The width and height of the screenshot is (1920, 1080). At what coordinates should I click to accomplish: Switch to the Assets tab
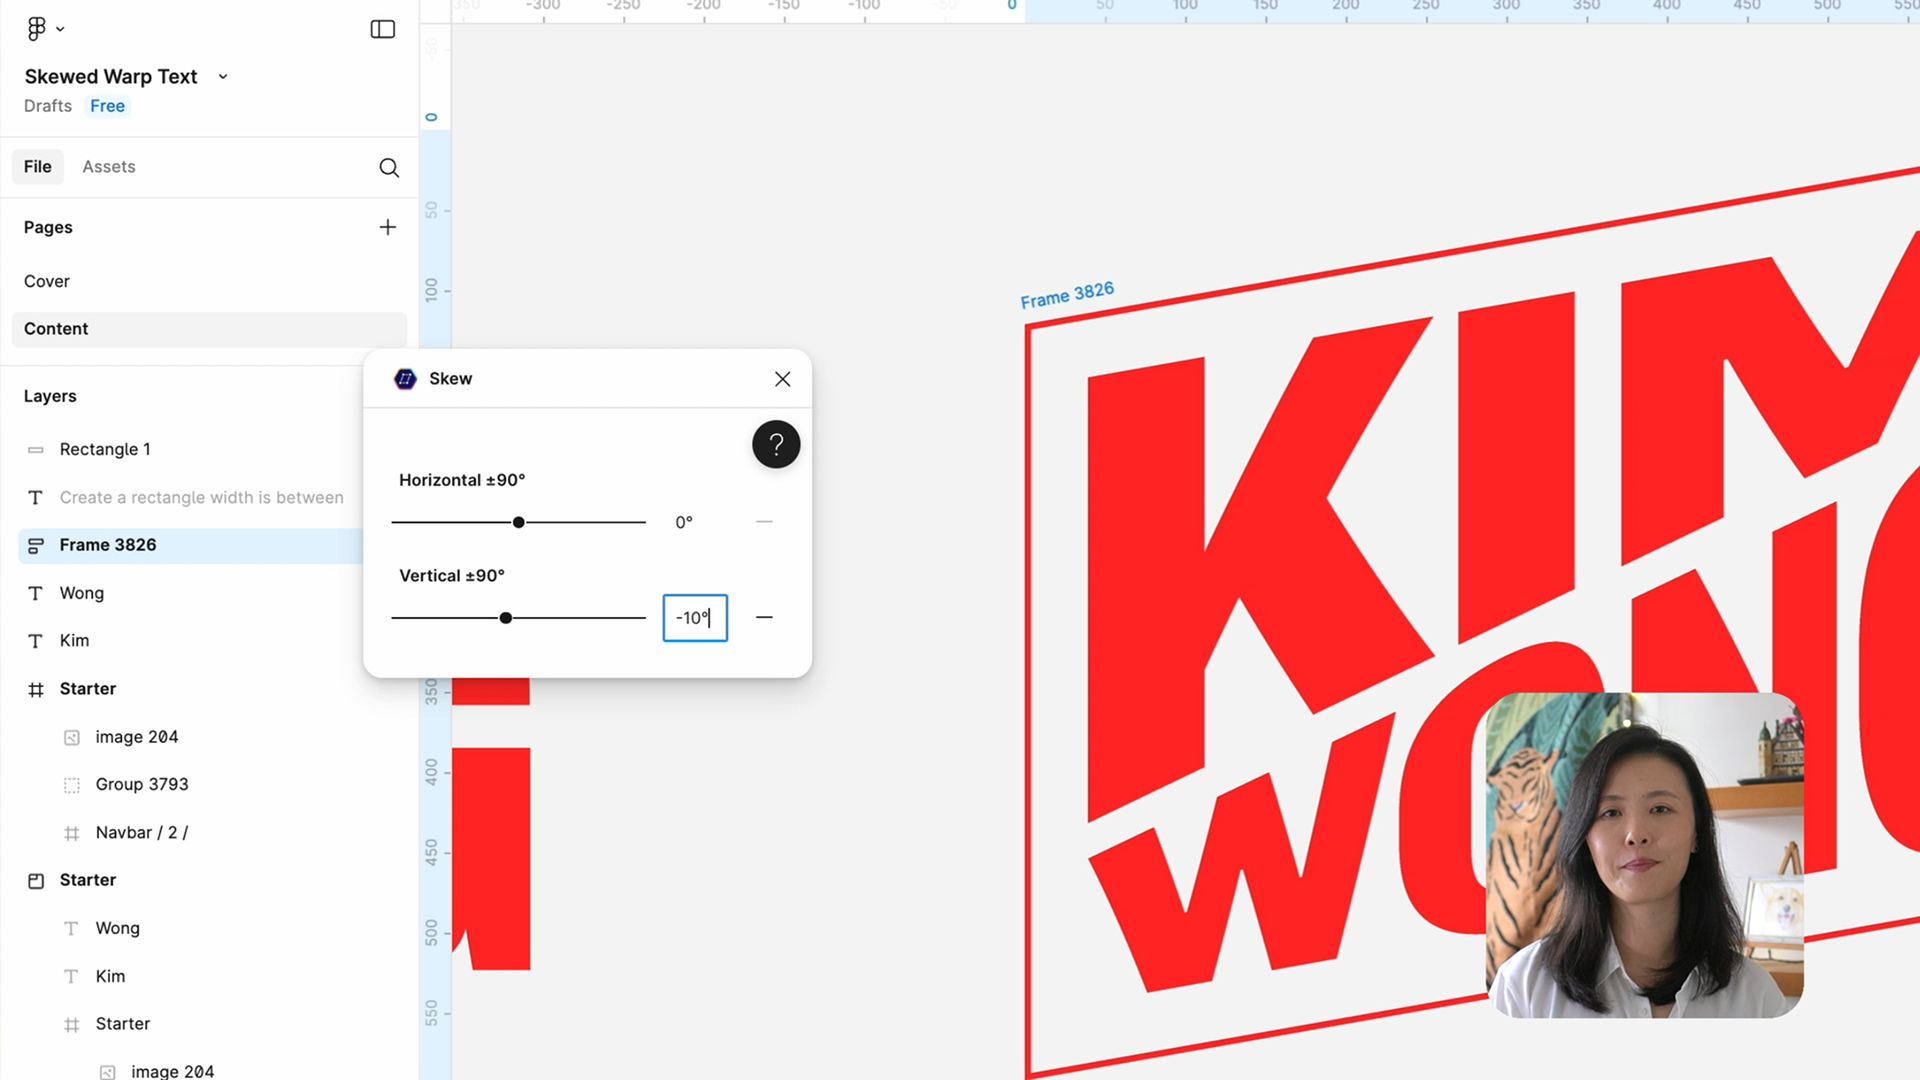coord(108,167)
